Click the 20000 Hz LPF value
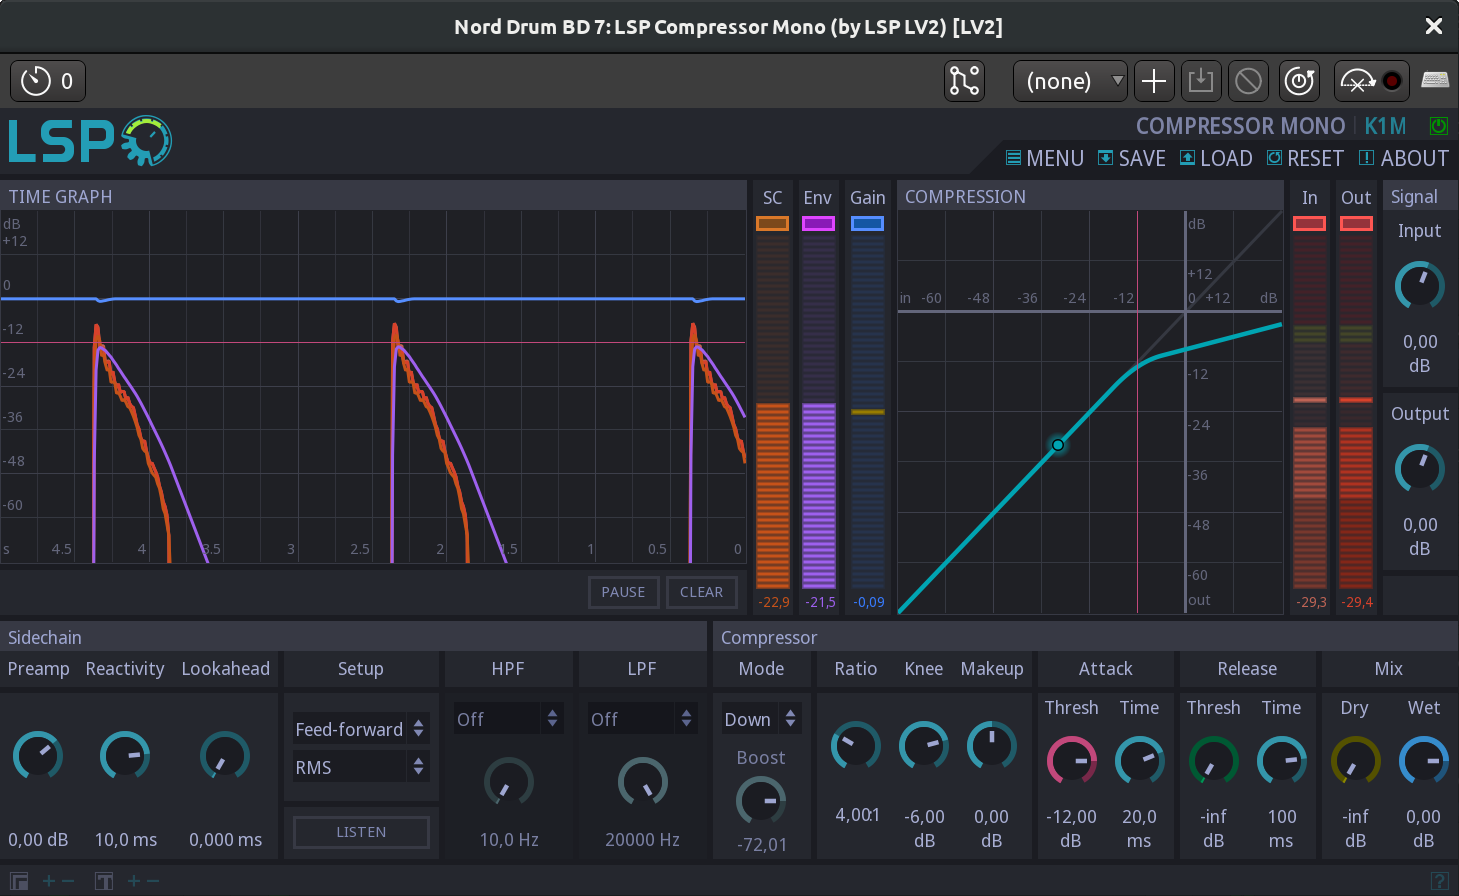 (x=642, y=840)
